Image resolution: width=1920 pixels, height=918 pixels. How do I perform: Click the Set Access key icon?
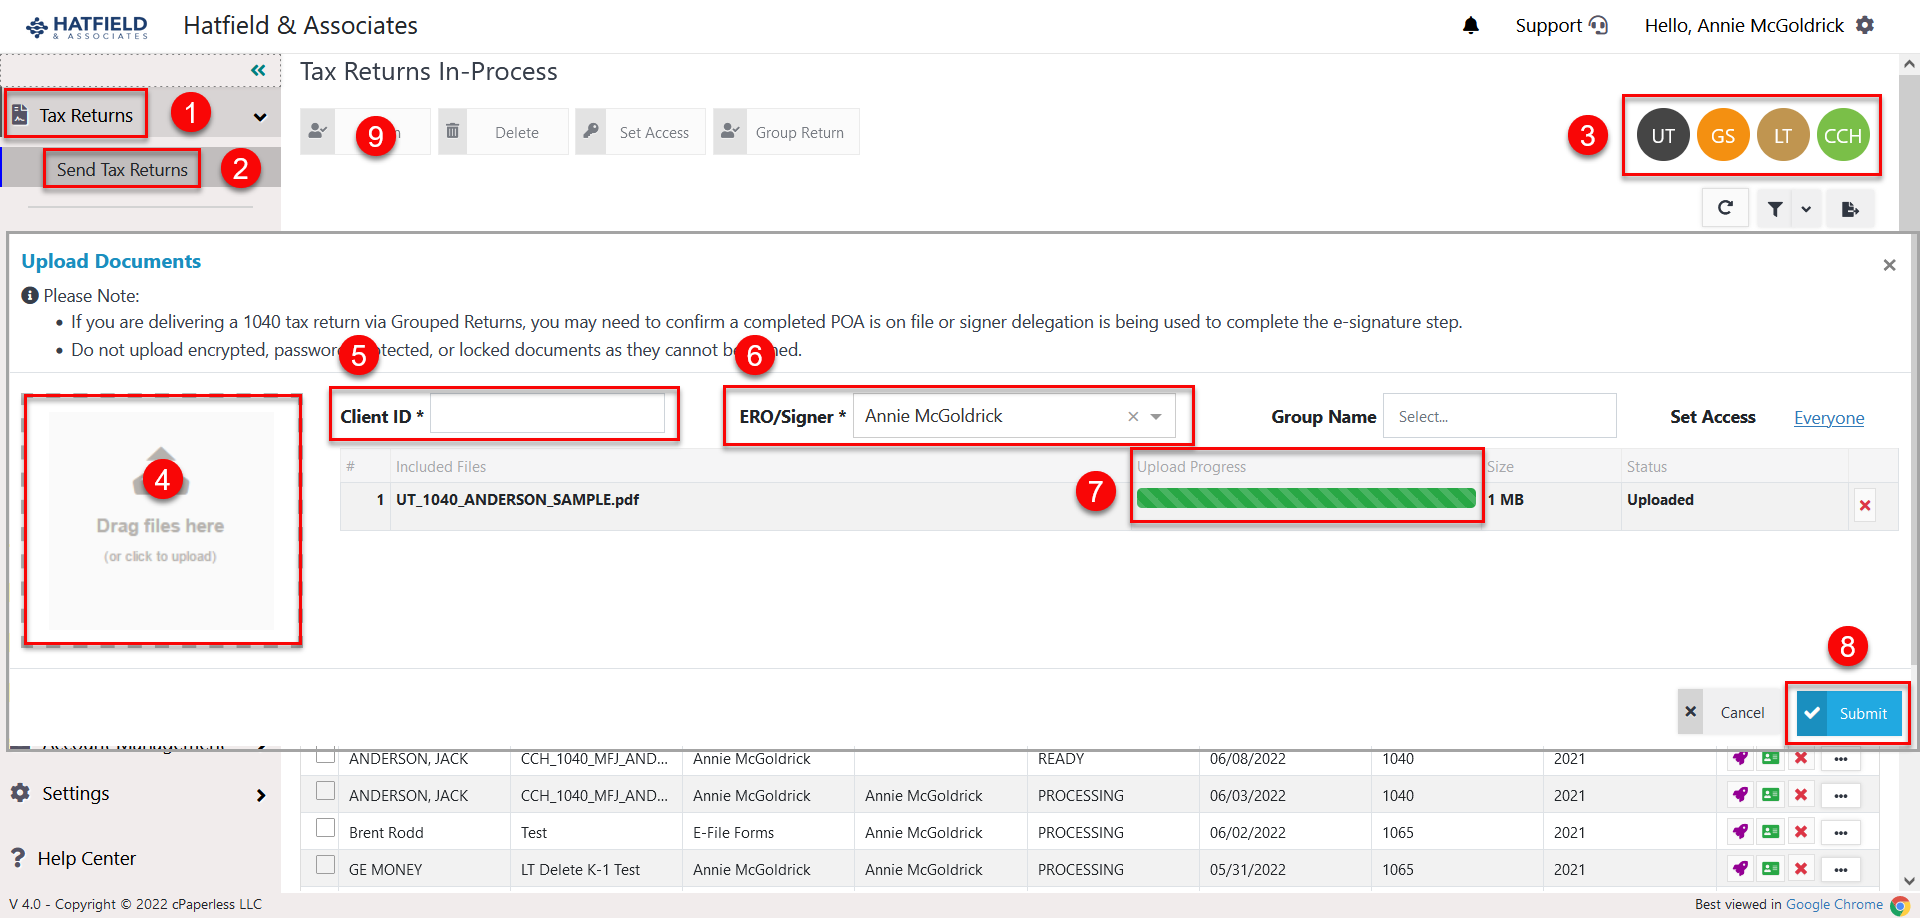pyautogui.click(x=590, y=131)
